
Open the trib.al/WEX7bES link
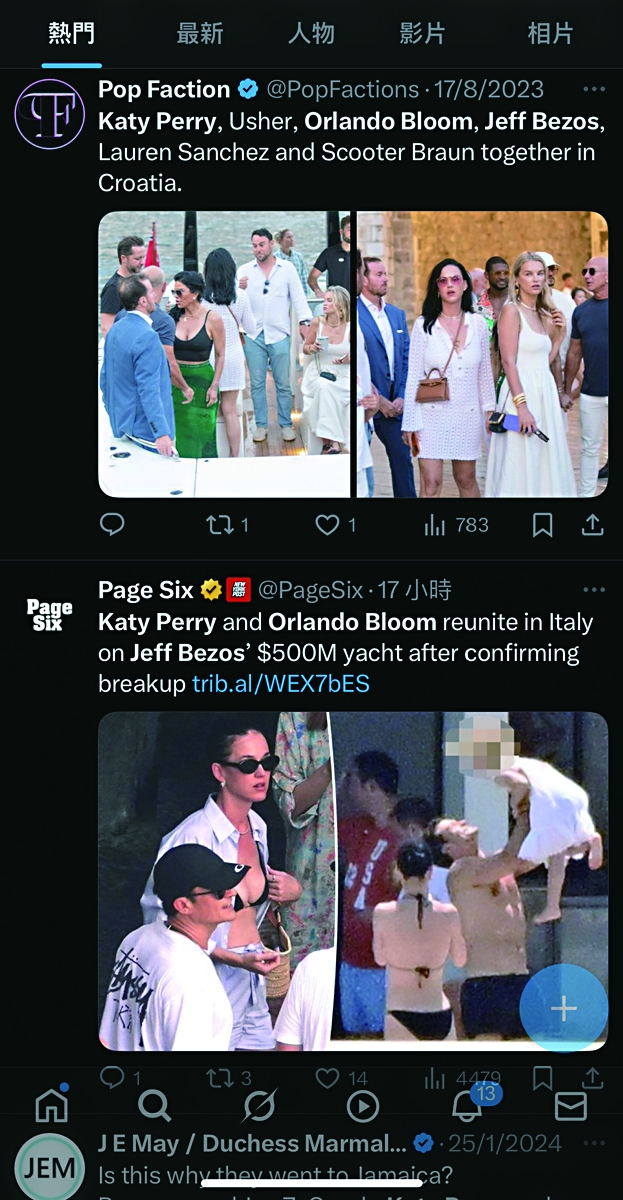(281, 684)
